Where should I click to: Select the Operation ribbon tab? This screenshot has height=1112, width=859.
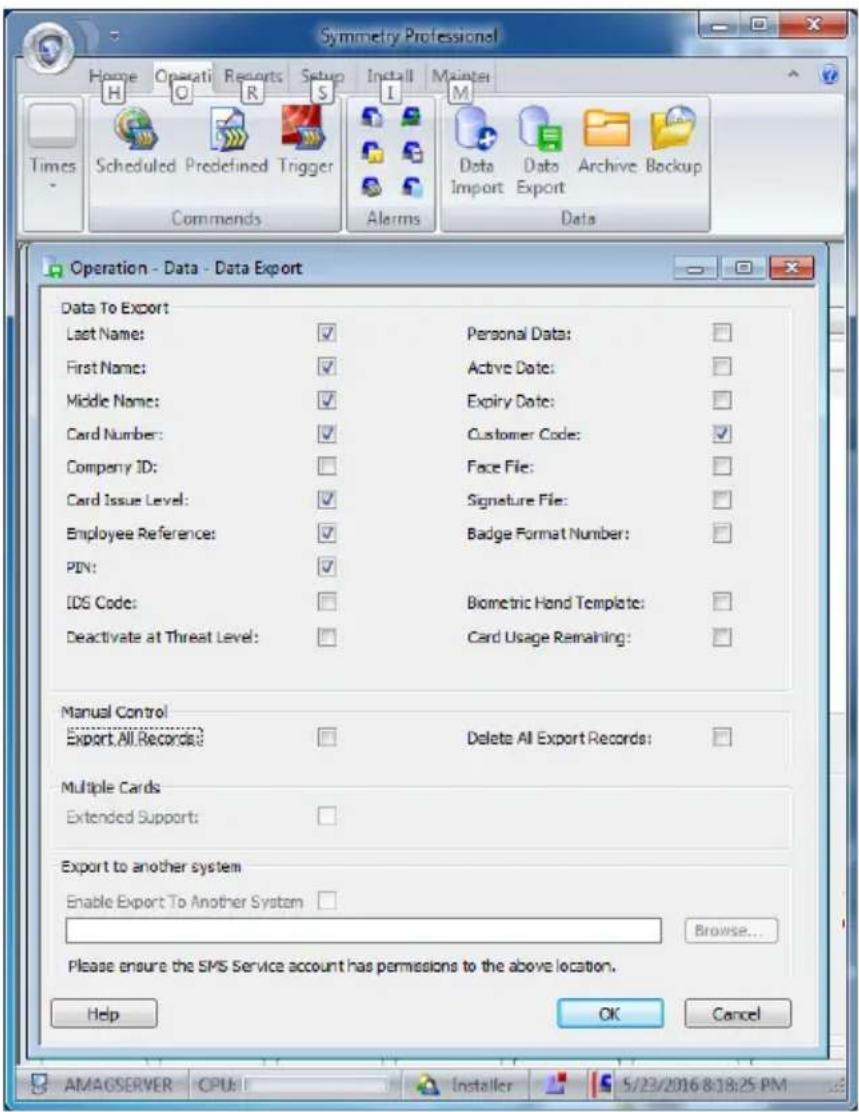183,76
